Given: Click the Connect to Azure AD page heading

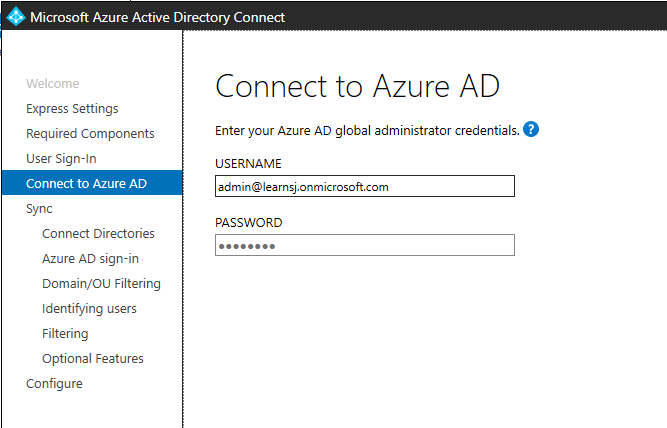Looking at the screenshot, I should pos(357,86).
